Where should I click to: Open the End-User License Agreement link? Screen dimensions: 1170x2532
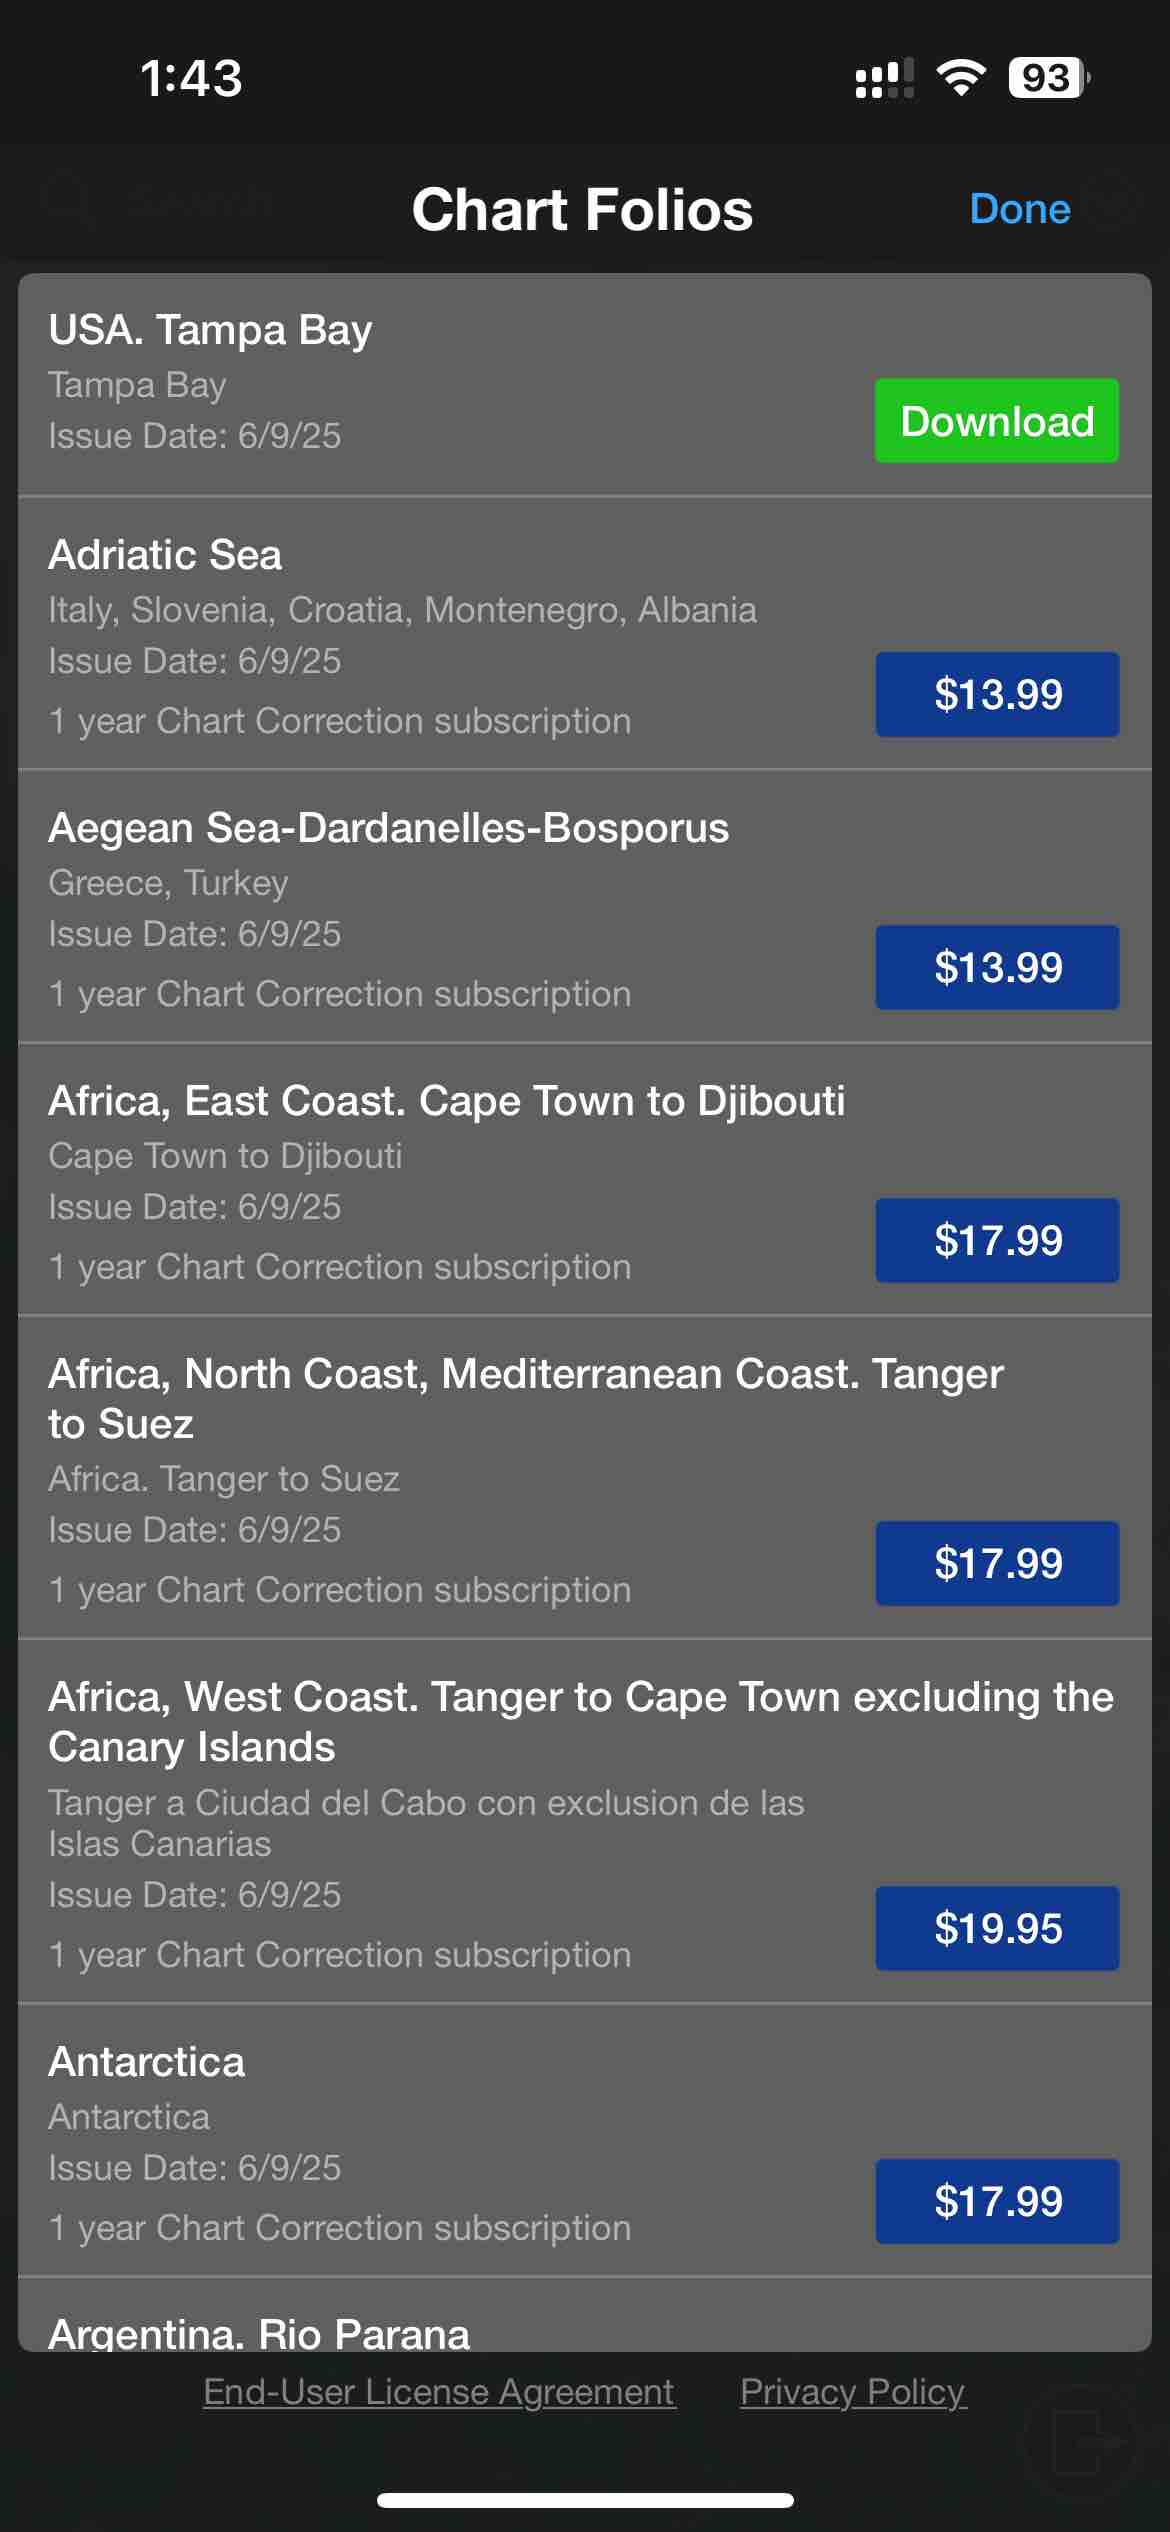point(439,2391)
